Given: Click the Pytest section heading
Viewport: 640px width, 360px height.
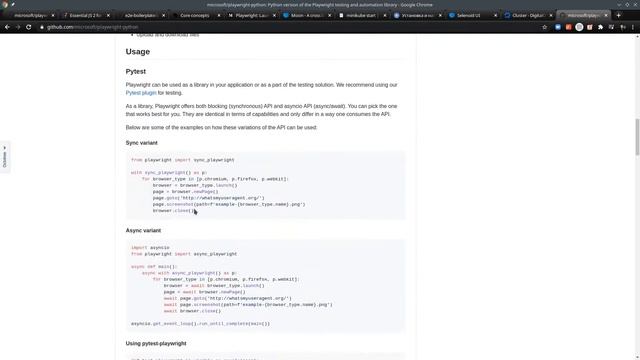Looking at the screenshot, I should coord(136,71).
